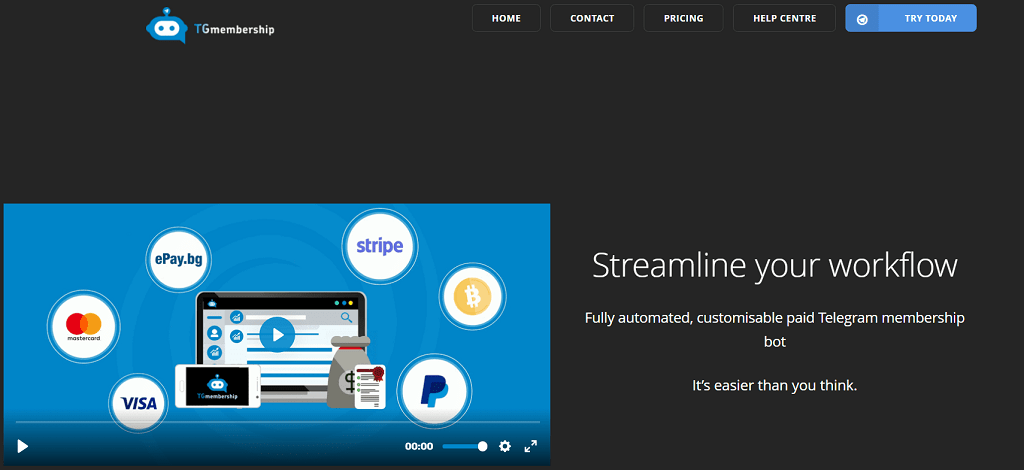Click the Streamline your workflow heading
1024x470 pixels.
(775, 266)
